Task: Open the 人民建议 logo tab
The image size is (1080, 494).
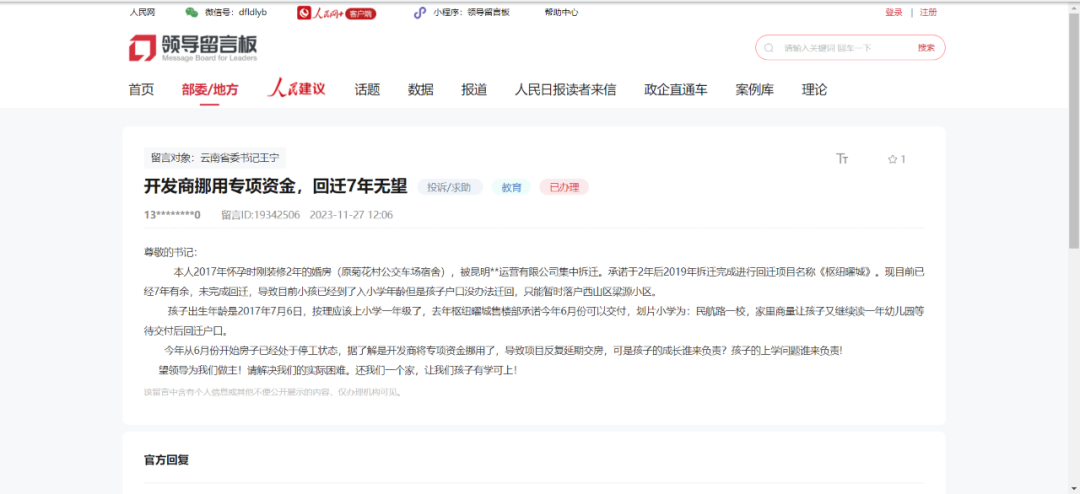Action: (297, 89)
